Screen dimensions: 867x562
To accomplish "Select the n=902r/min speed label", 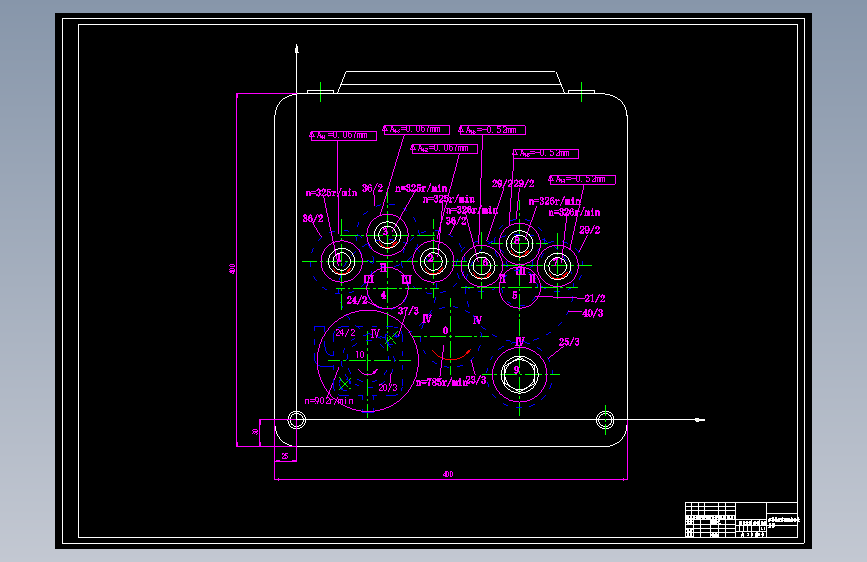I will click(x=329, y=401).
